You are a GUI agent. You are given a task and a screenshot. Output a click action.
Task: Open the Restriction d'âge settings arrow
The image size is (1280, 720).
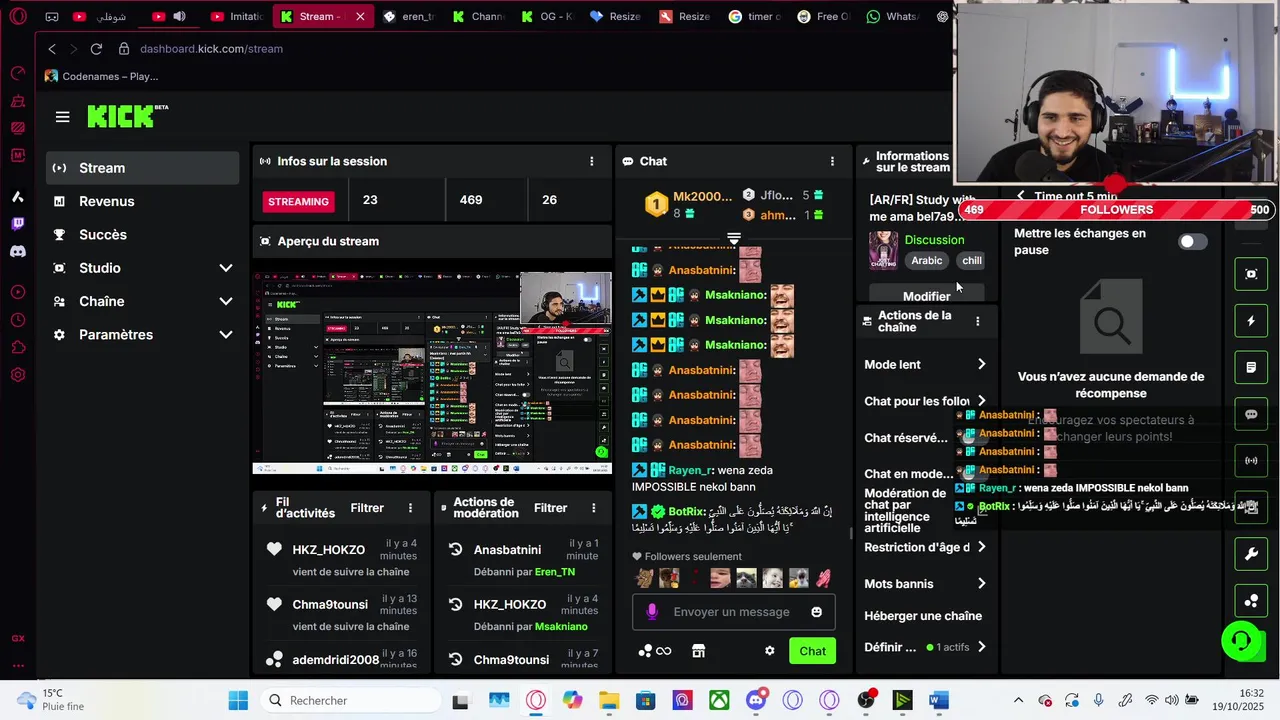(981, 547)
